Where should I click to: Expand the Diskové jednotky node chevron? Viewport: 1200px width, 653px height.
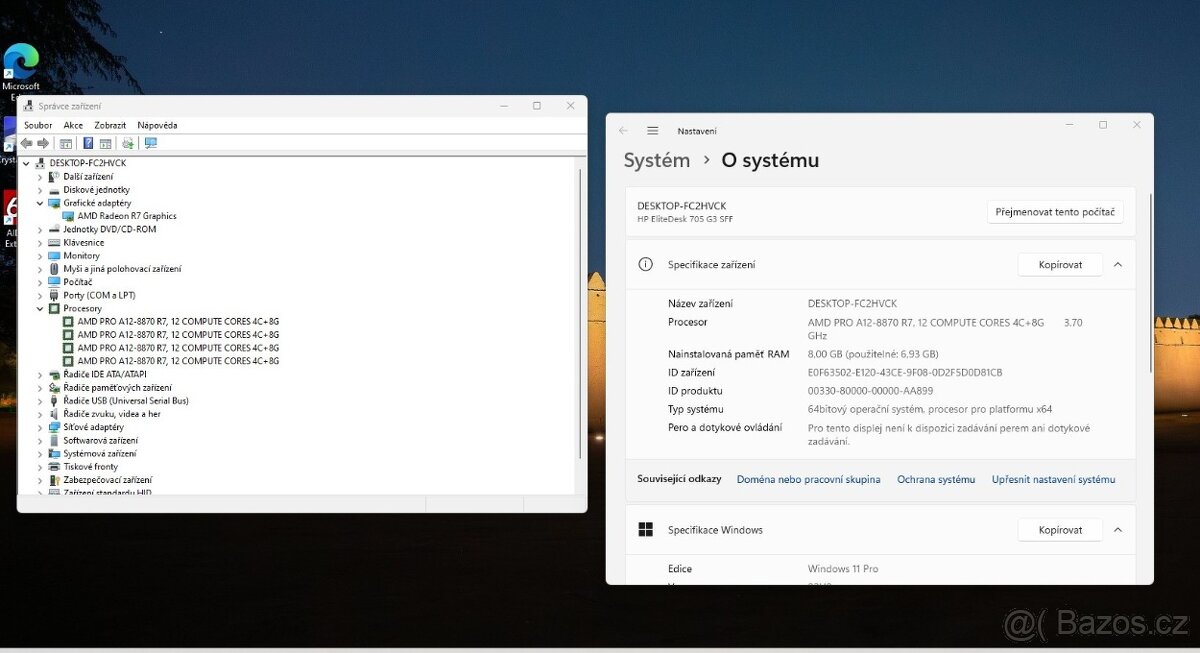click(x=40, y=189)
